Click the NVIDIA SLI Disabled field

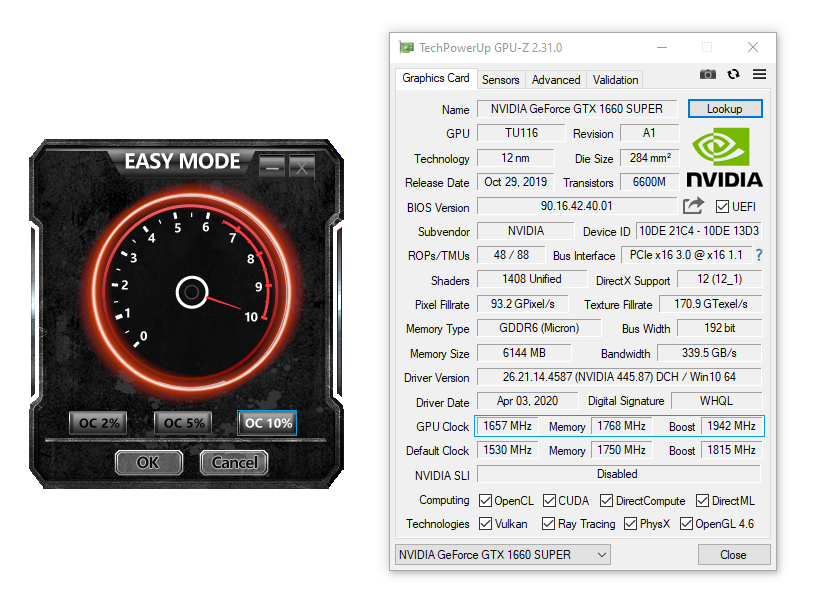tap(619, 474)
